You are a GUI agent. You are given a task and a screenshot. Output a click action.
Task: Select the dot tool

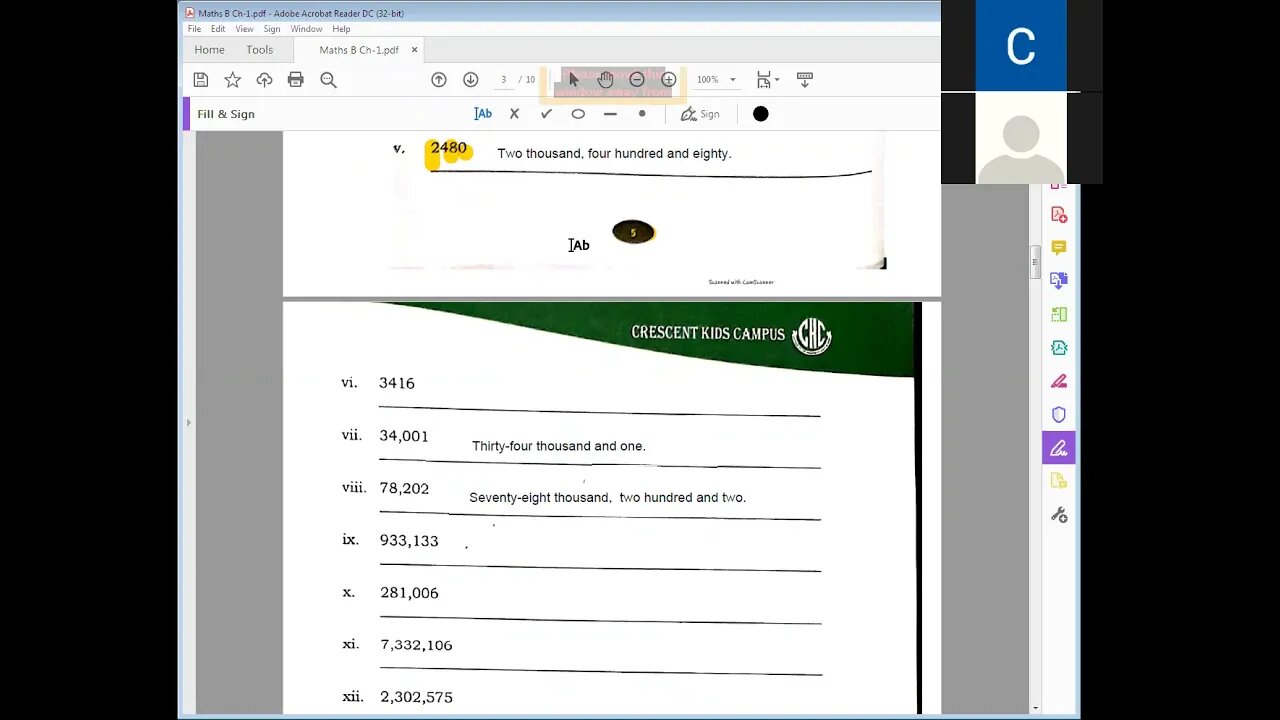pyautogui.click(x=642, y=114)
